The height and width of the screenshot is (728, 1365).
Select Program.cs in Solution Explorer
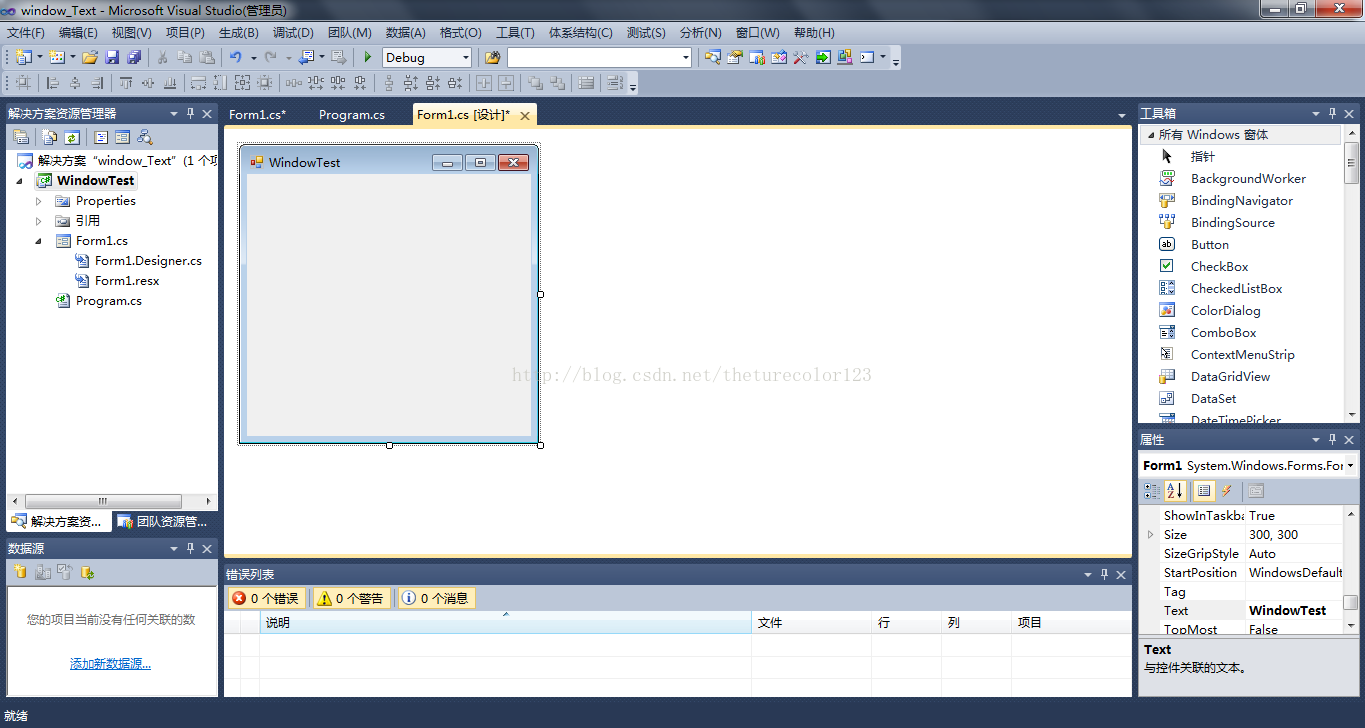108,301
